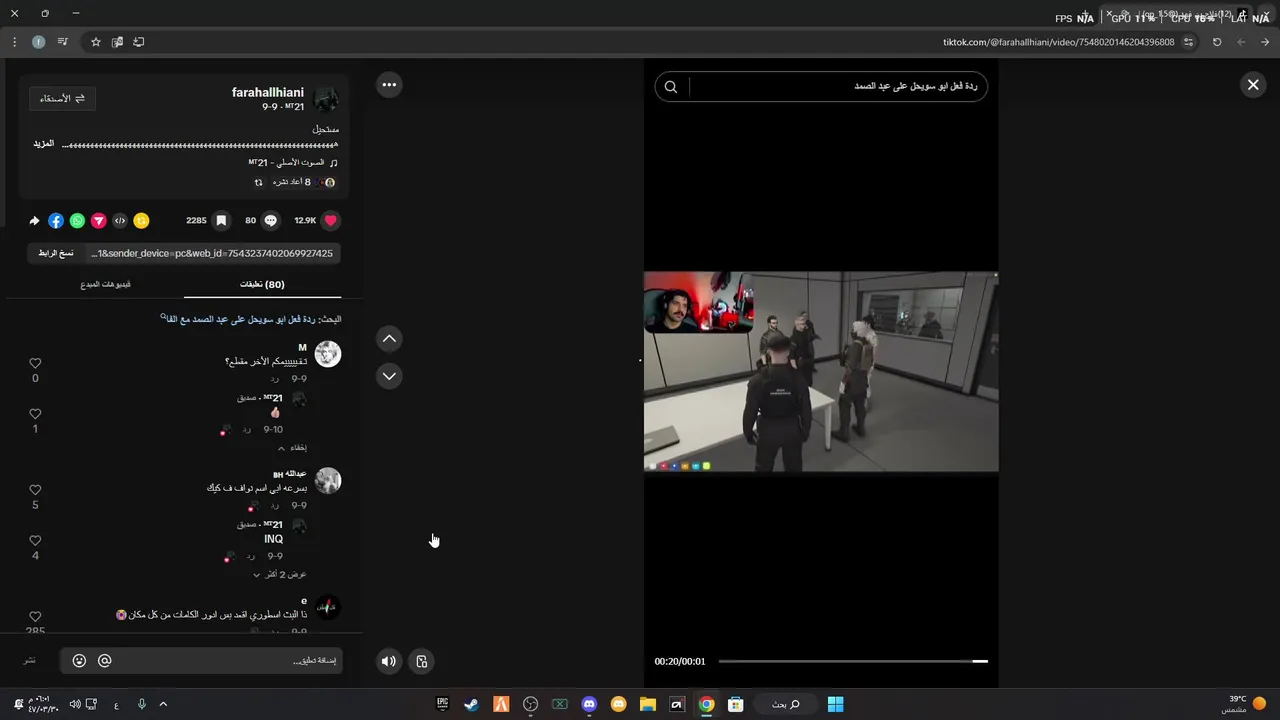1280x720 pixels.
Task: Like the comment by user e
Action: pos(35,617)
